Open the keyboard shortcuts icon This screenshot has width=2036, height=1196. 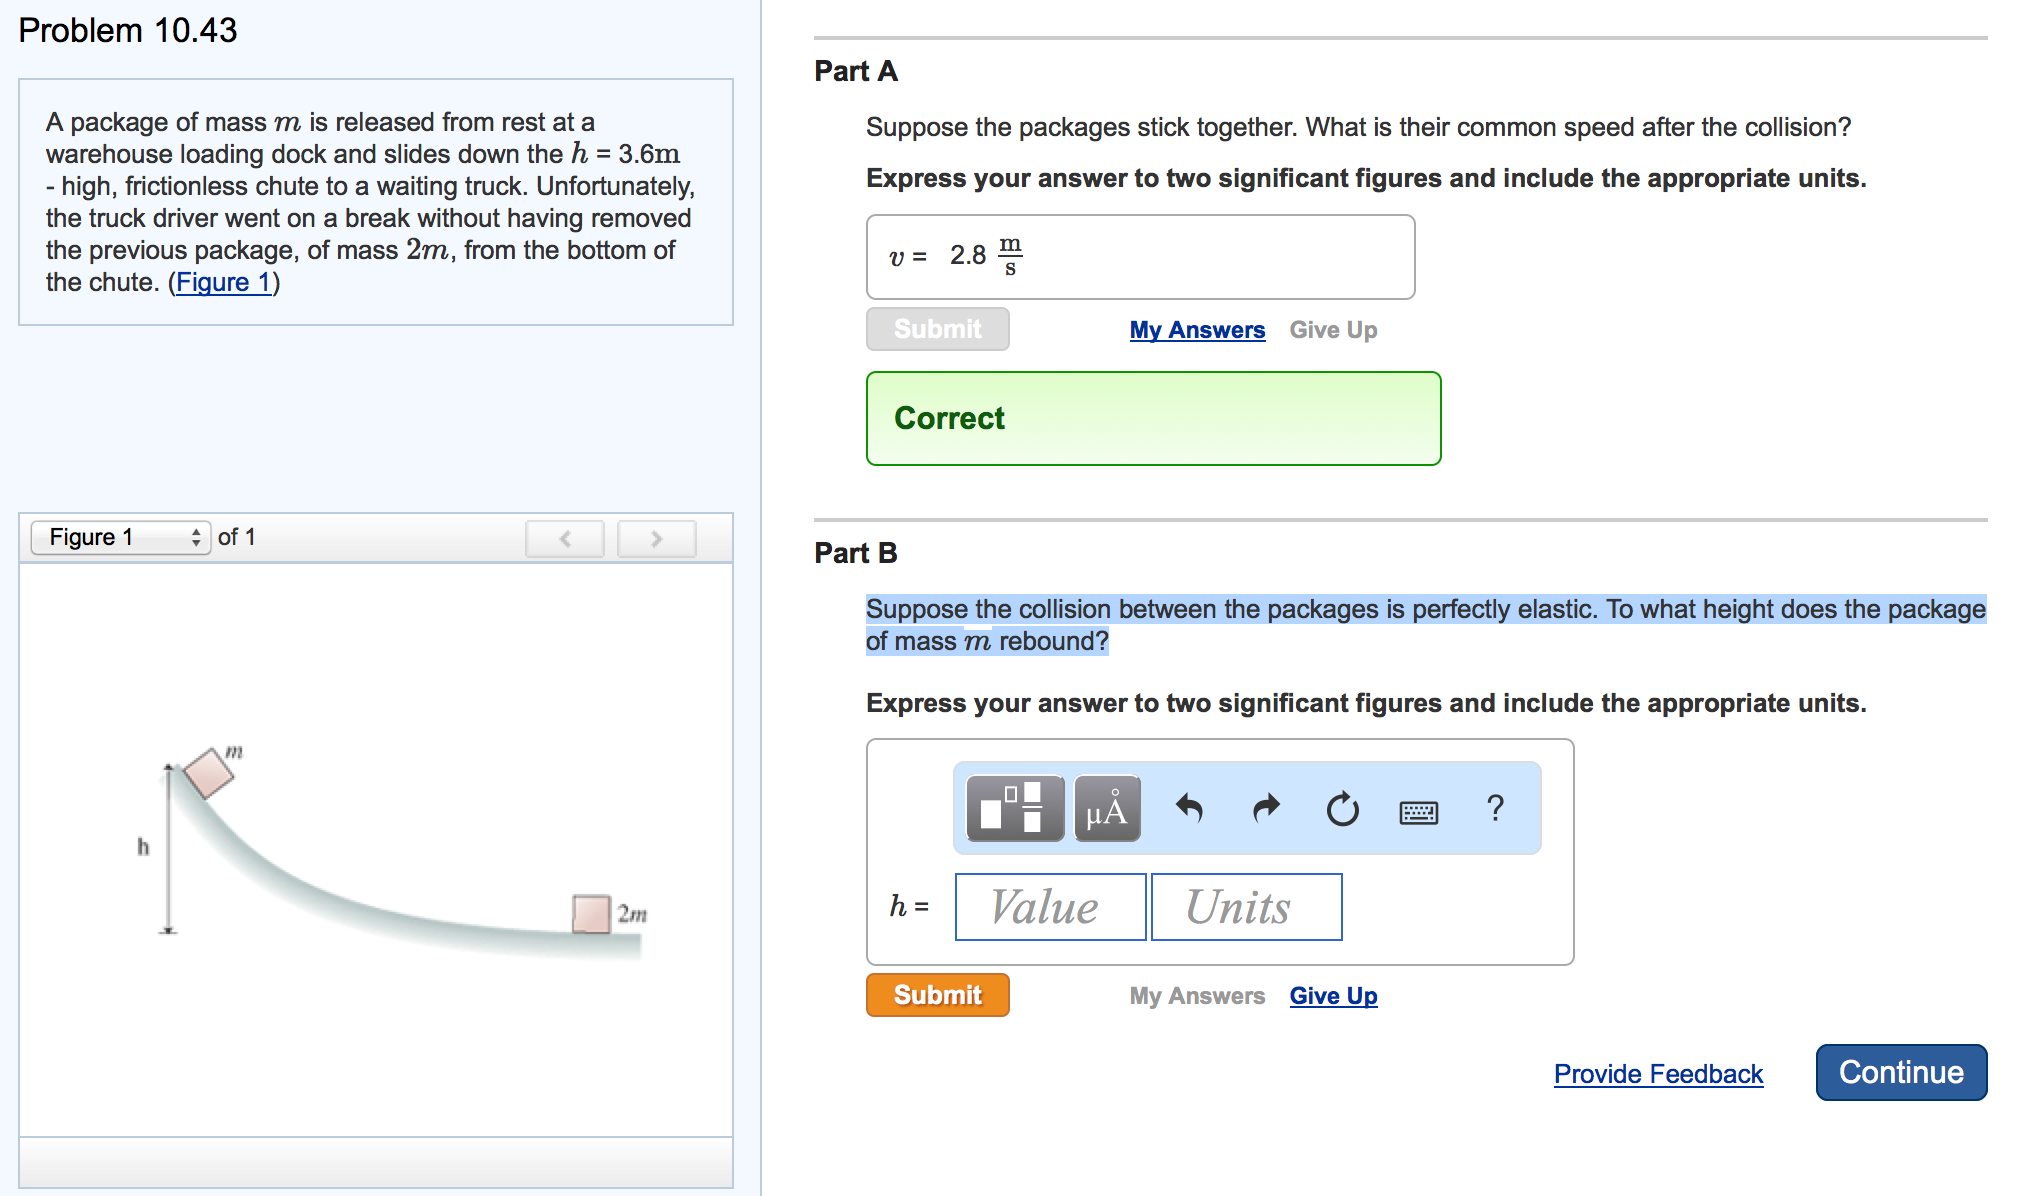(1418, 811)
